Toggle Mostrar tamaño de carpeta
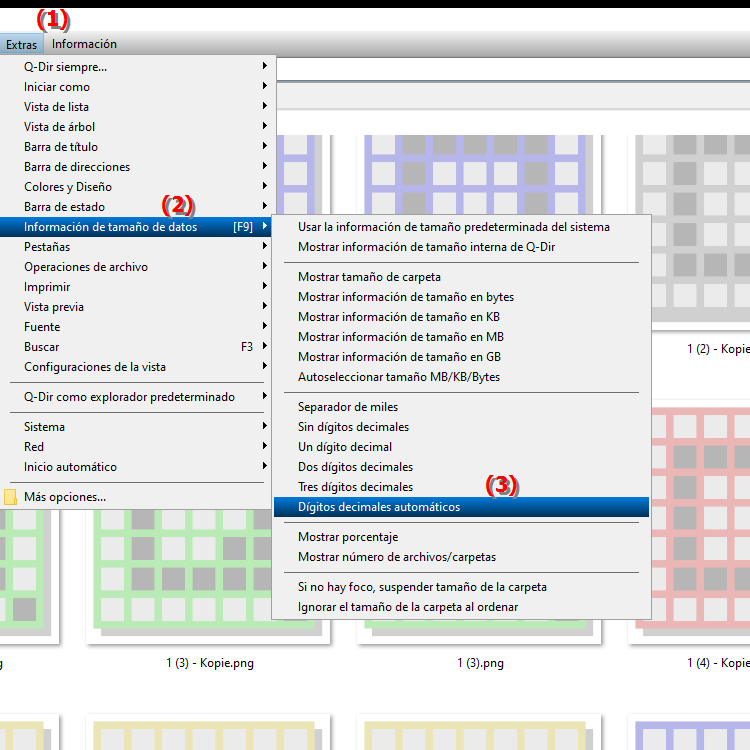The height and width of the screenshot is (750, 750). (462, 277)
